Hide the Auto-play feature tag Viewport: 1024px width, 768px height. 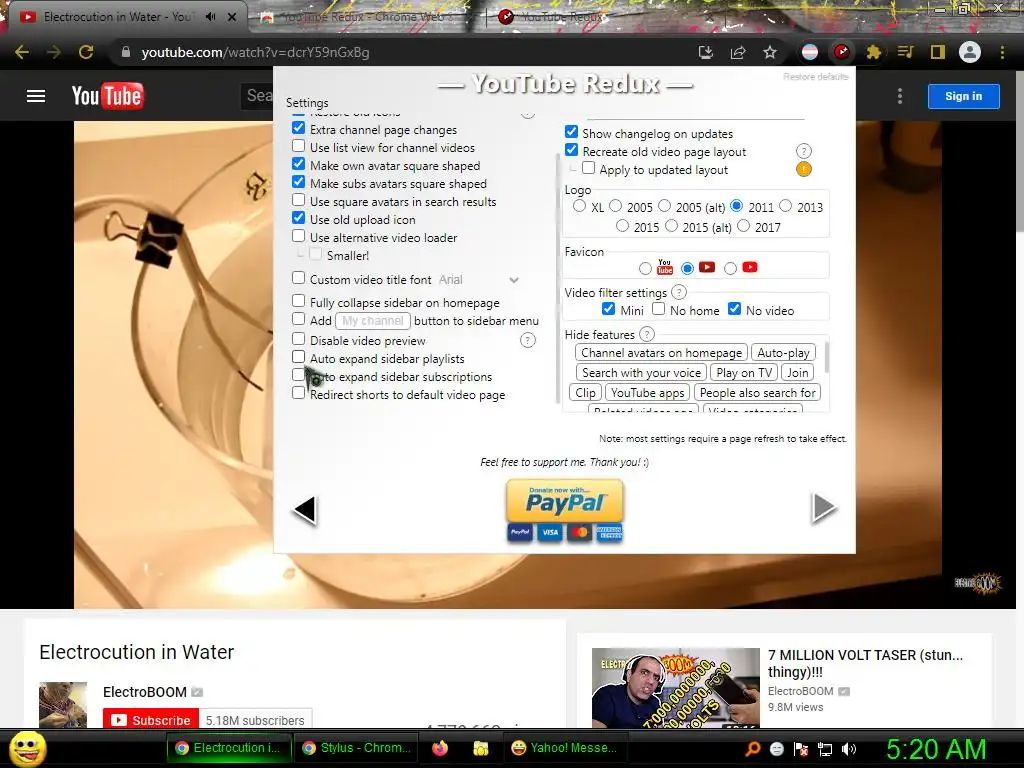click(783, 353)
